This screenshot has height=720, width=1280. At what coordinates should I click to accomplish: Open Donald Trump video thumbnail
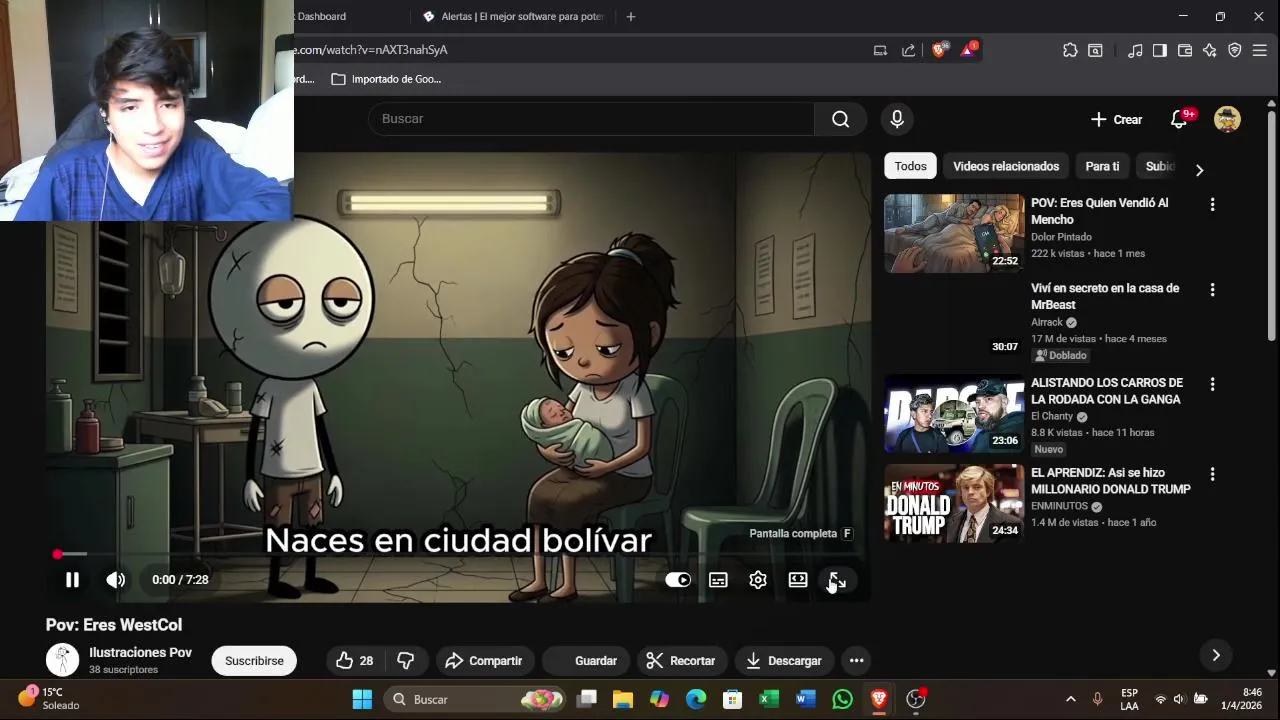tap(954, 503)
